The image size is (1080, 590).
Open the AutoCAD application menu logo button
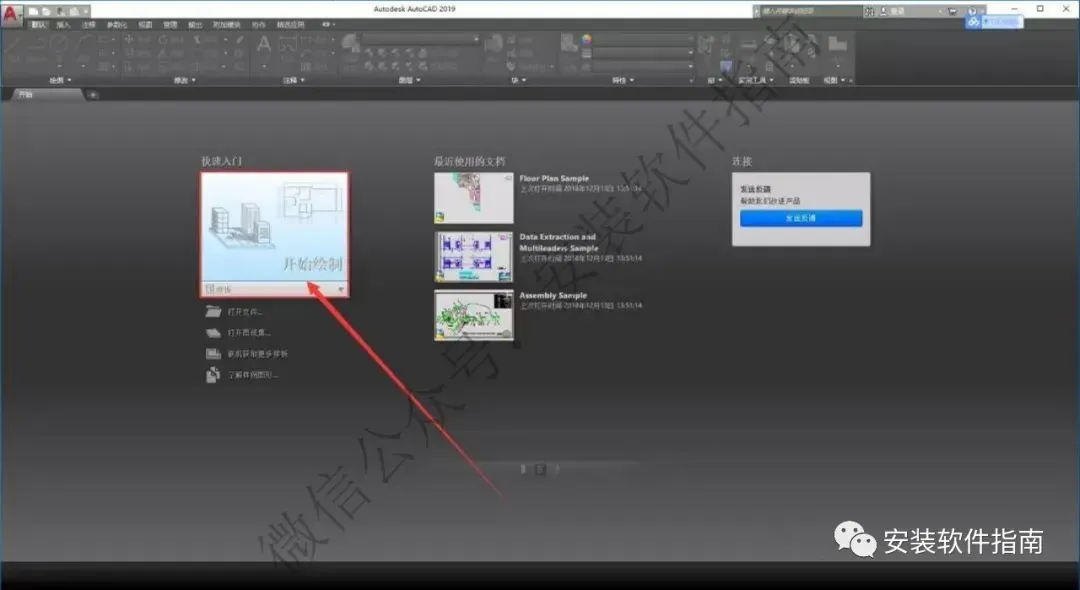[x=11, y=14]
